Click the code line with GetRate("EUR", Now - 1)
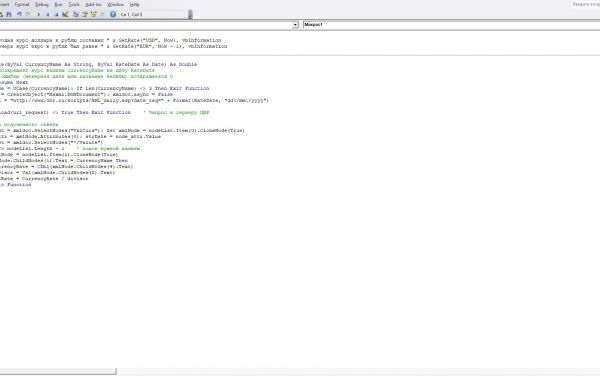The width and height of the screenshot is (600, 376). (x=114, y=46)
